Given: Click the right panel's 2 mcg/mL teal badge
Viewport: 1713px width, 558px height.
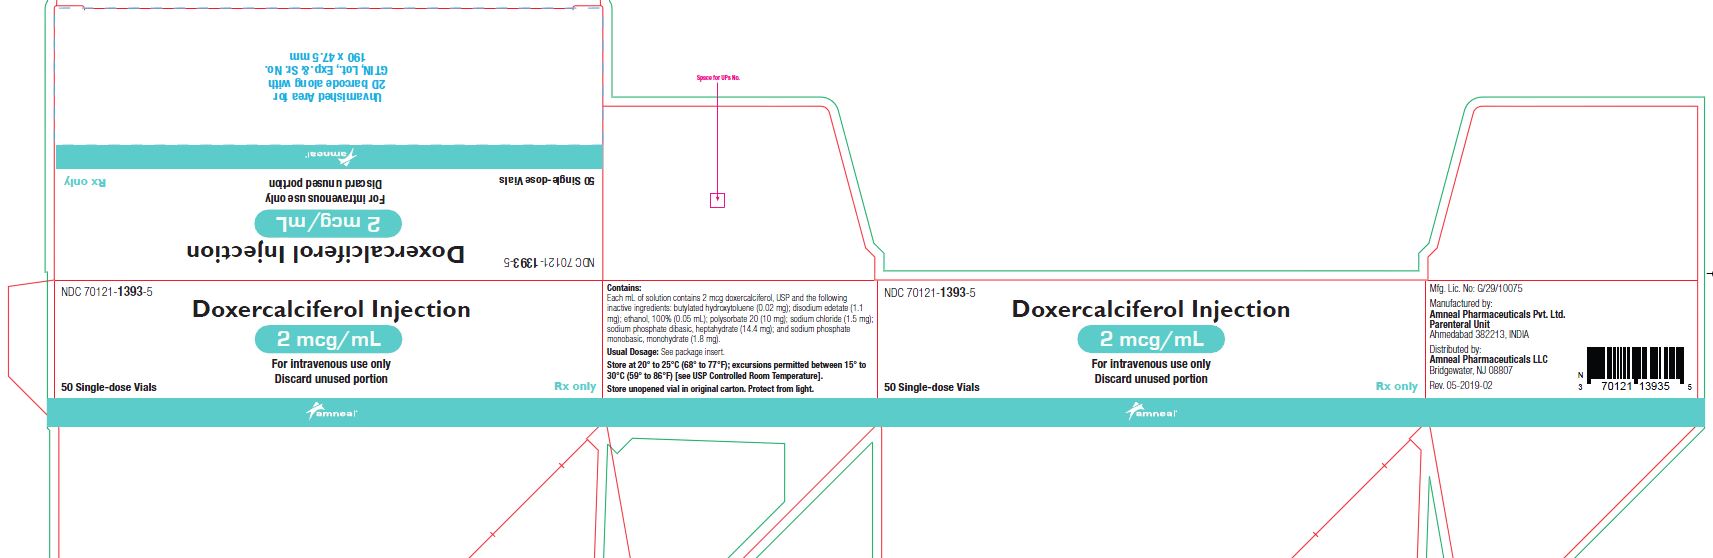Looking at the screenshot, I should click(1150, 340).
